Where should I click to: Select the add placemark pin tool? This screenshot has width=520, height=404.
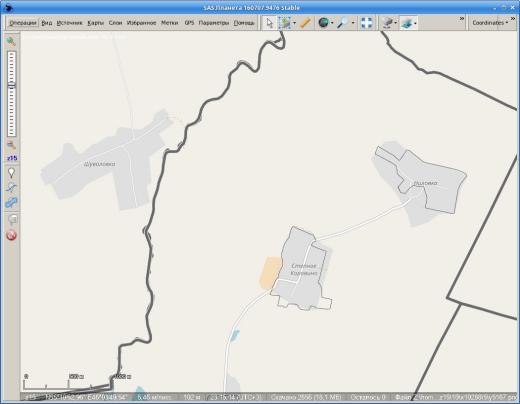pos(11,173)
